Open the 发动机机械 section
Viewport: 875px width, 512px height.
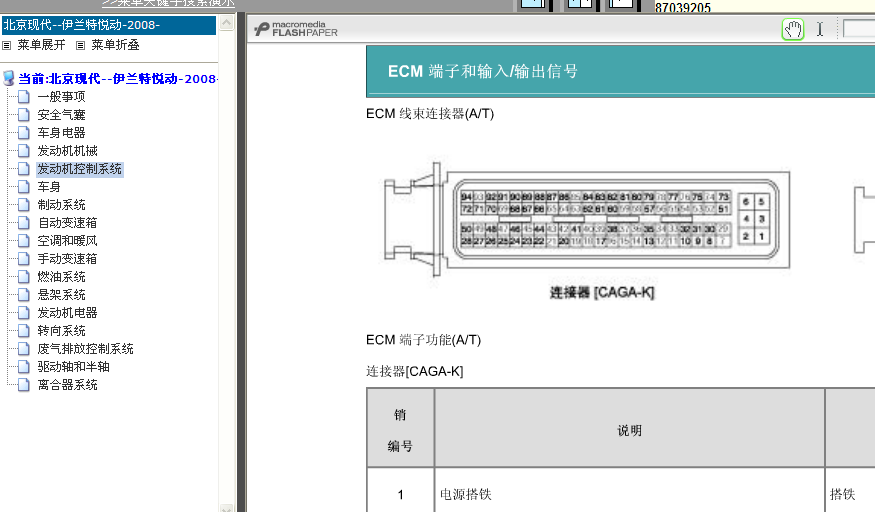point(68,151)
